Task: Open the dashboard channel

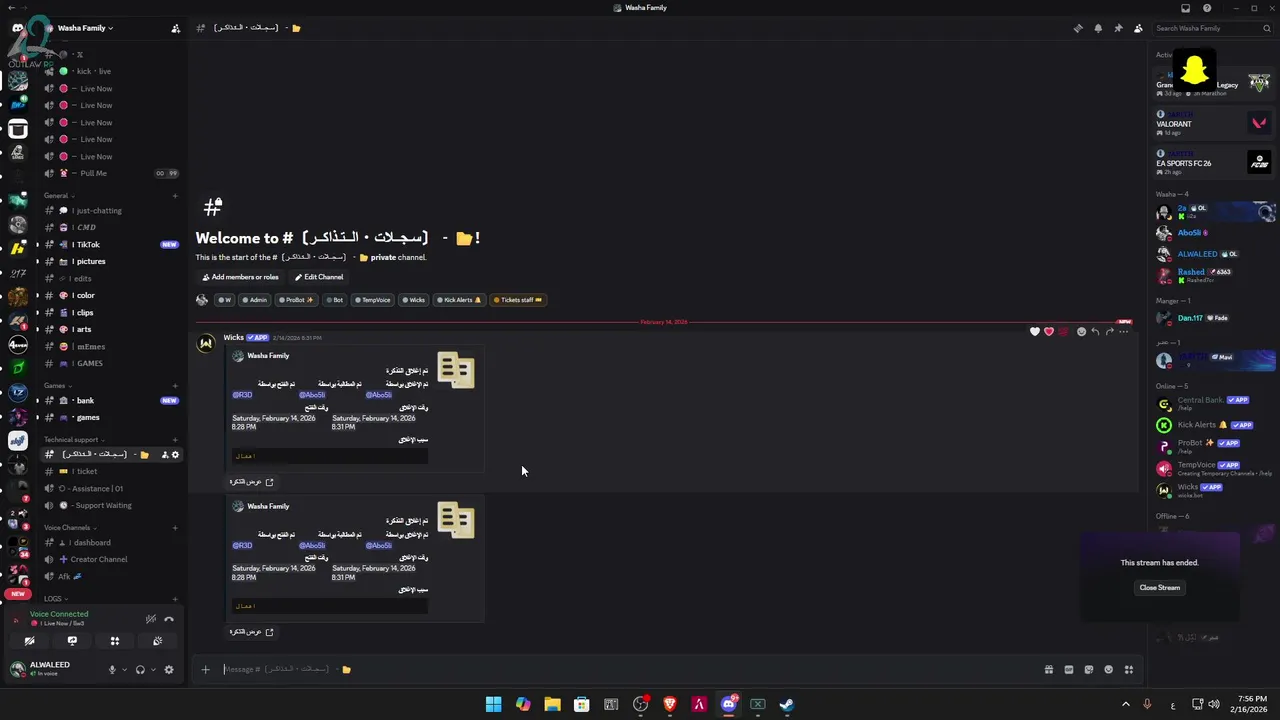Action: (110, 542)
